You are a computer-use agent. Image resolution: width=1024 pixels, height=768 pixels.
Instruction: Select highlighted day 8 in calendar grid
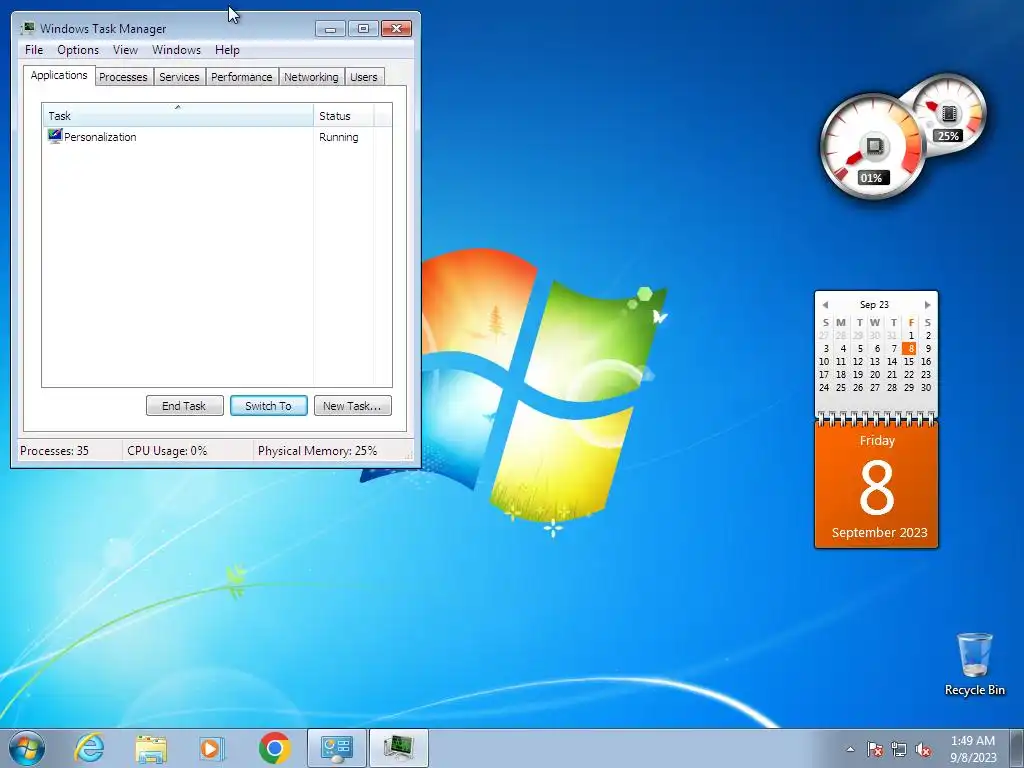point(909,348)
